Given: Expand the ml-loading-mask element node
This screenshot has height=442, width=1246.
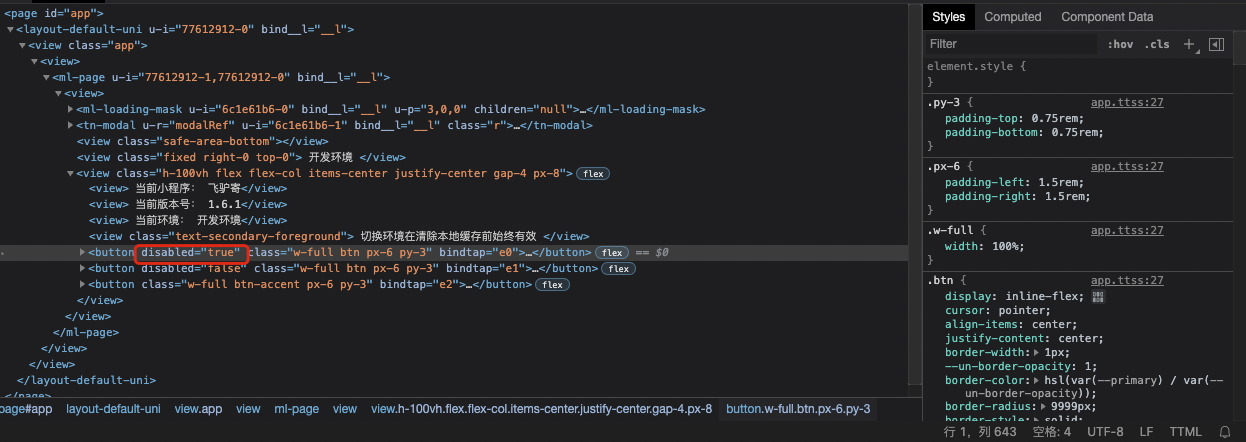Looking at the screenshot, I should click(x=70, y=109).
